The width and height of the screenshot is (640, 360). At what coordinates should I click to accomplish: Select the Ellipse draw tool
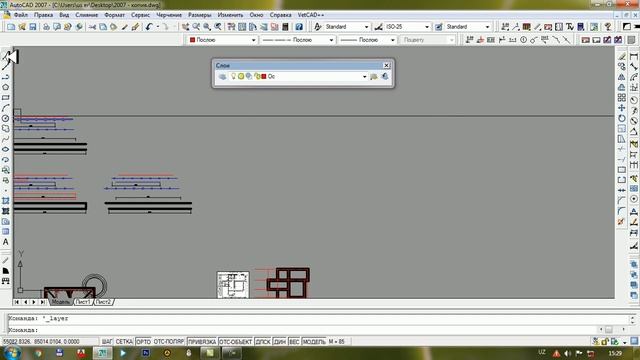(6, 149)
